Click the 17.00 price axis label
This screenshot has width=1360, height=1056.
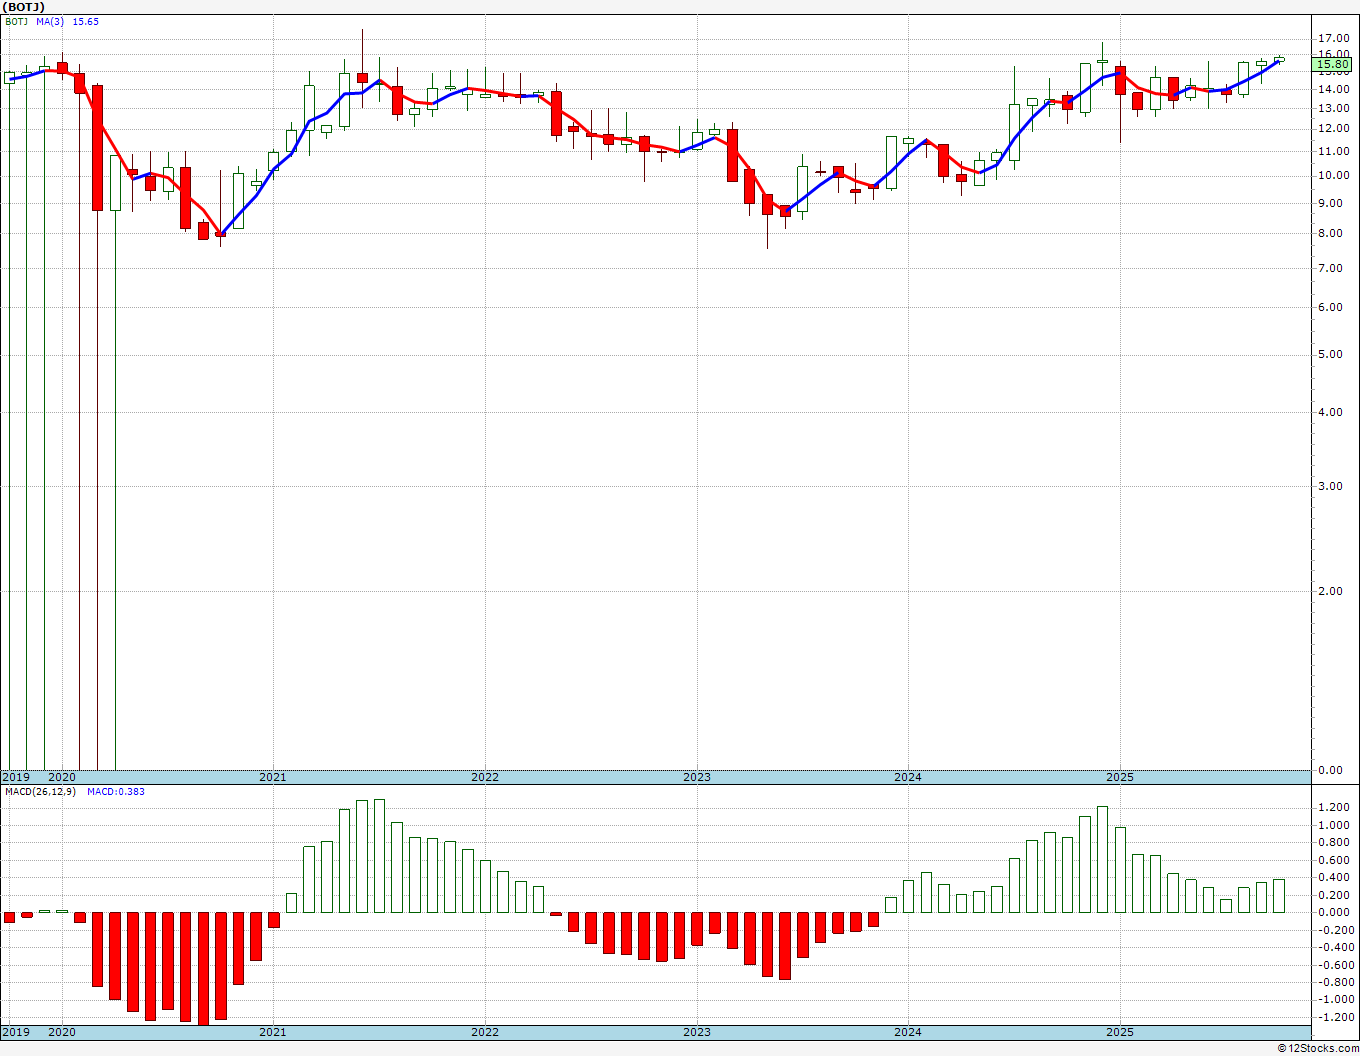[1334, 38]
